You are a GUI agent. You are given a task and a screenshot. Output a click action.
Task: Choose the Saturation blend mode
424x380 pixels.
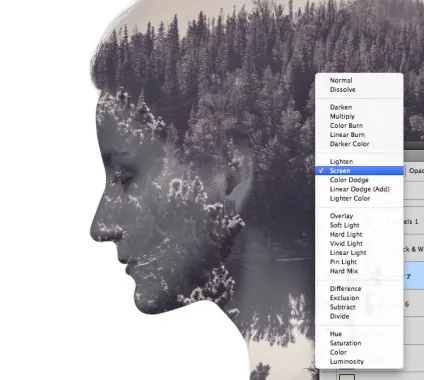pyautogui.click(x=359, y=343)
